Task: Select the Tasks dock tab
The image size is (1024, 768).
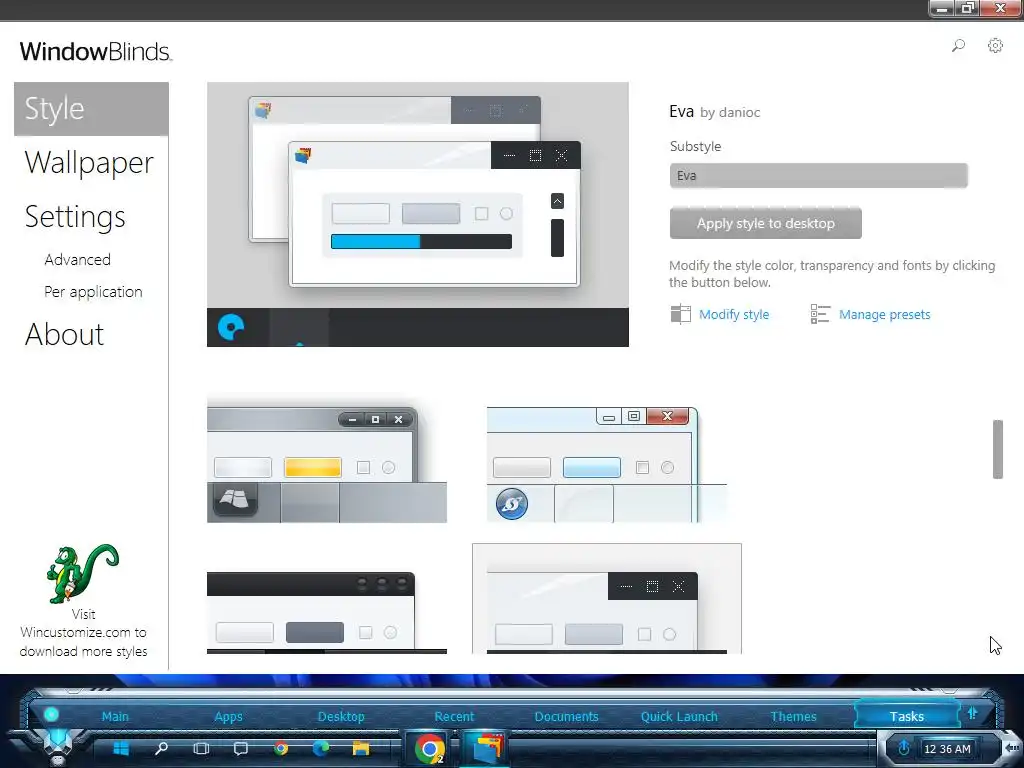Action: tap(906, 716)
